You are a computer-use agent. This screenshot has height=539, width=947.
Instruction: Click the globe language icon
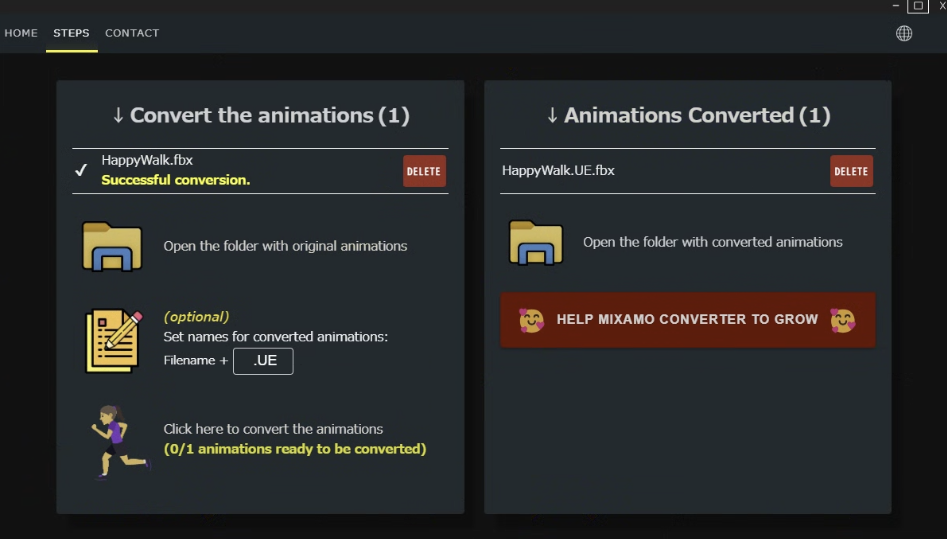coord(904,33)
